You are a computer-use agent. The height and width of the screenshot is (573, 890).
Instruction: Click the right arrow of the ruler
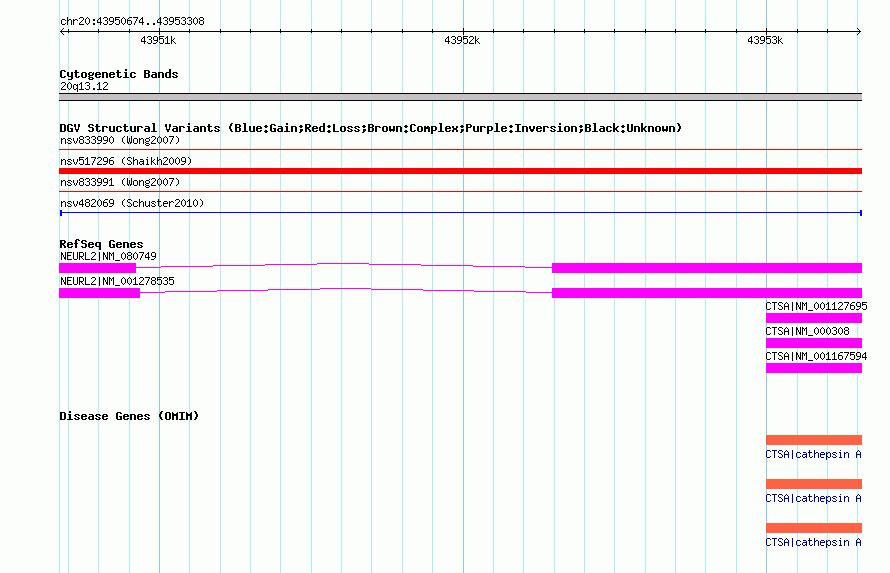[x=858, y=31]
